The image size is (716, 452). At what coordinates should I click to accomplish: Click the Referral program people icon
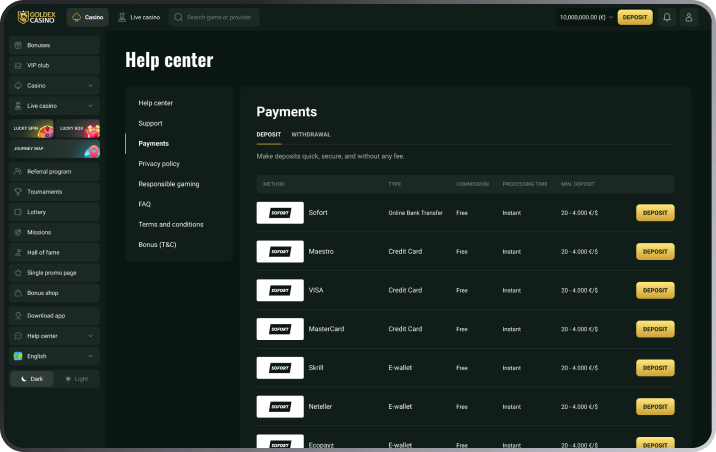click(x=18, y=172)
